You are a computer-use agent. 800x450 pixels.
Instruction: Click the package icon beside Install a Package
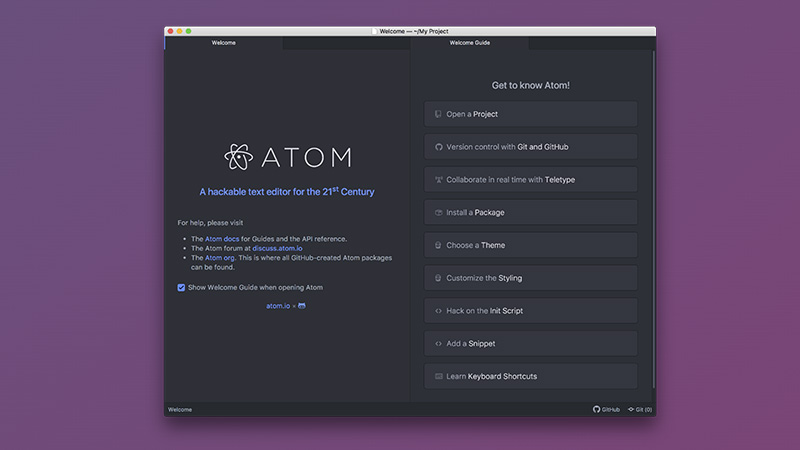pos(438,213)
